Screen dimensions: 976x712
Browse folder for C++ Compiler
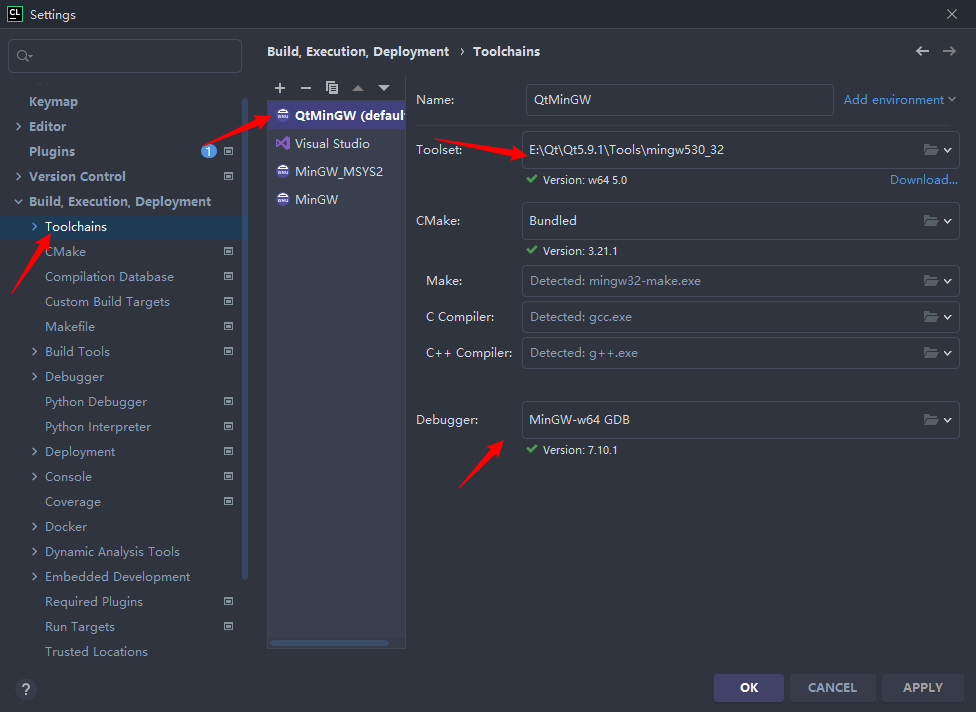[931, 353]
